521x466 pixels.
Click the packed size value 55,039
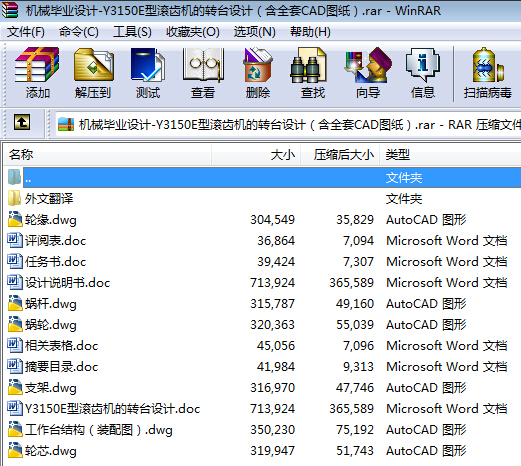click(x=355, y=325)
